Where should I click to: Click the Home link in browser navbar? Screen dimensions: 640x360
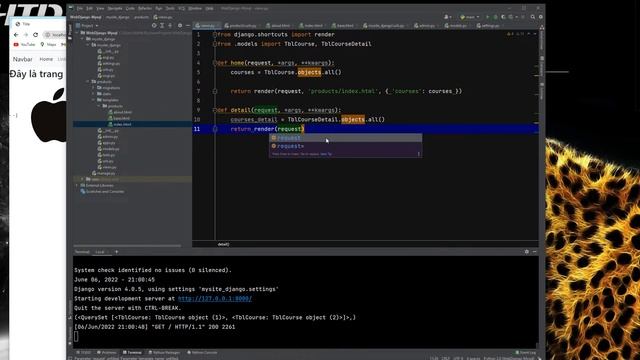point(46,59)
